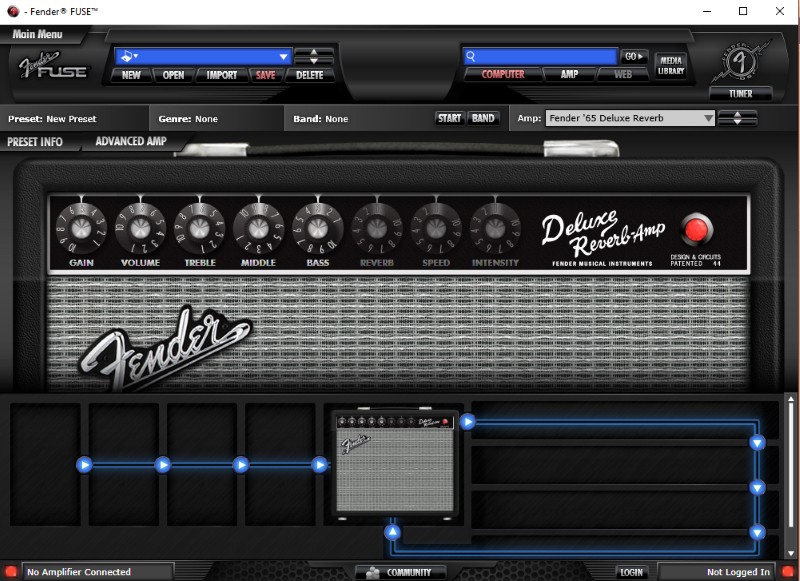Switch to the Advanced Amp tab

(130, 142)
